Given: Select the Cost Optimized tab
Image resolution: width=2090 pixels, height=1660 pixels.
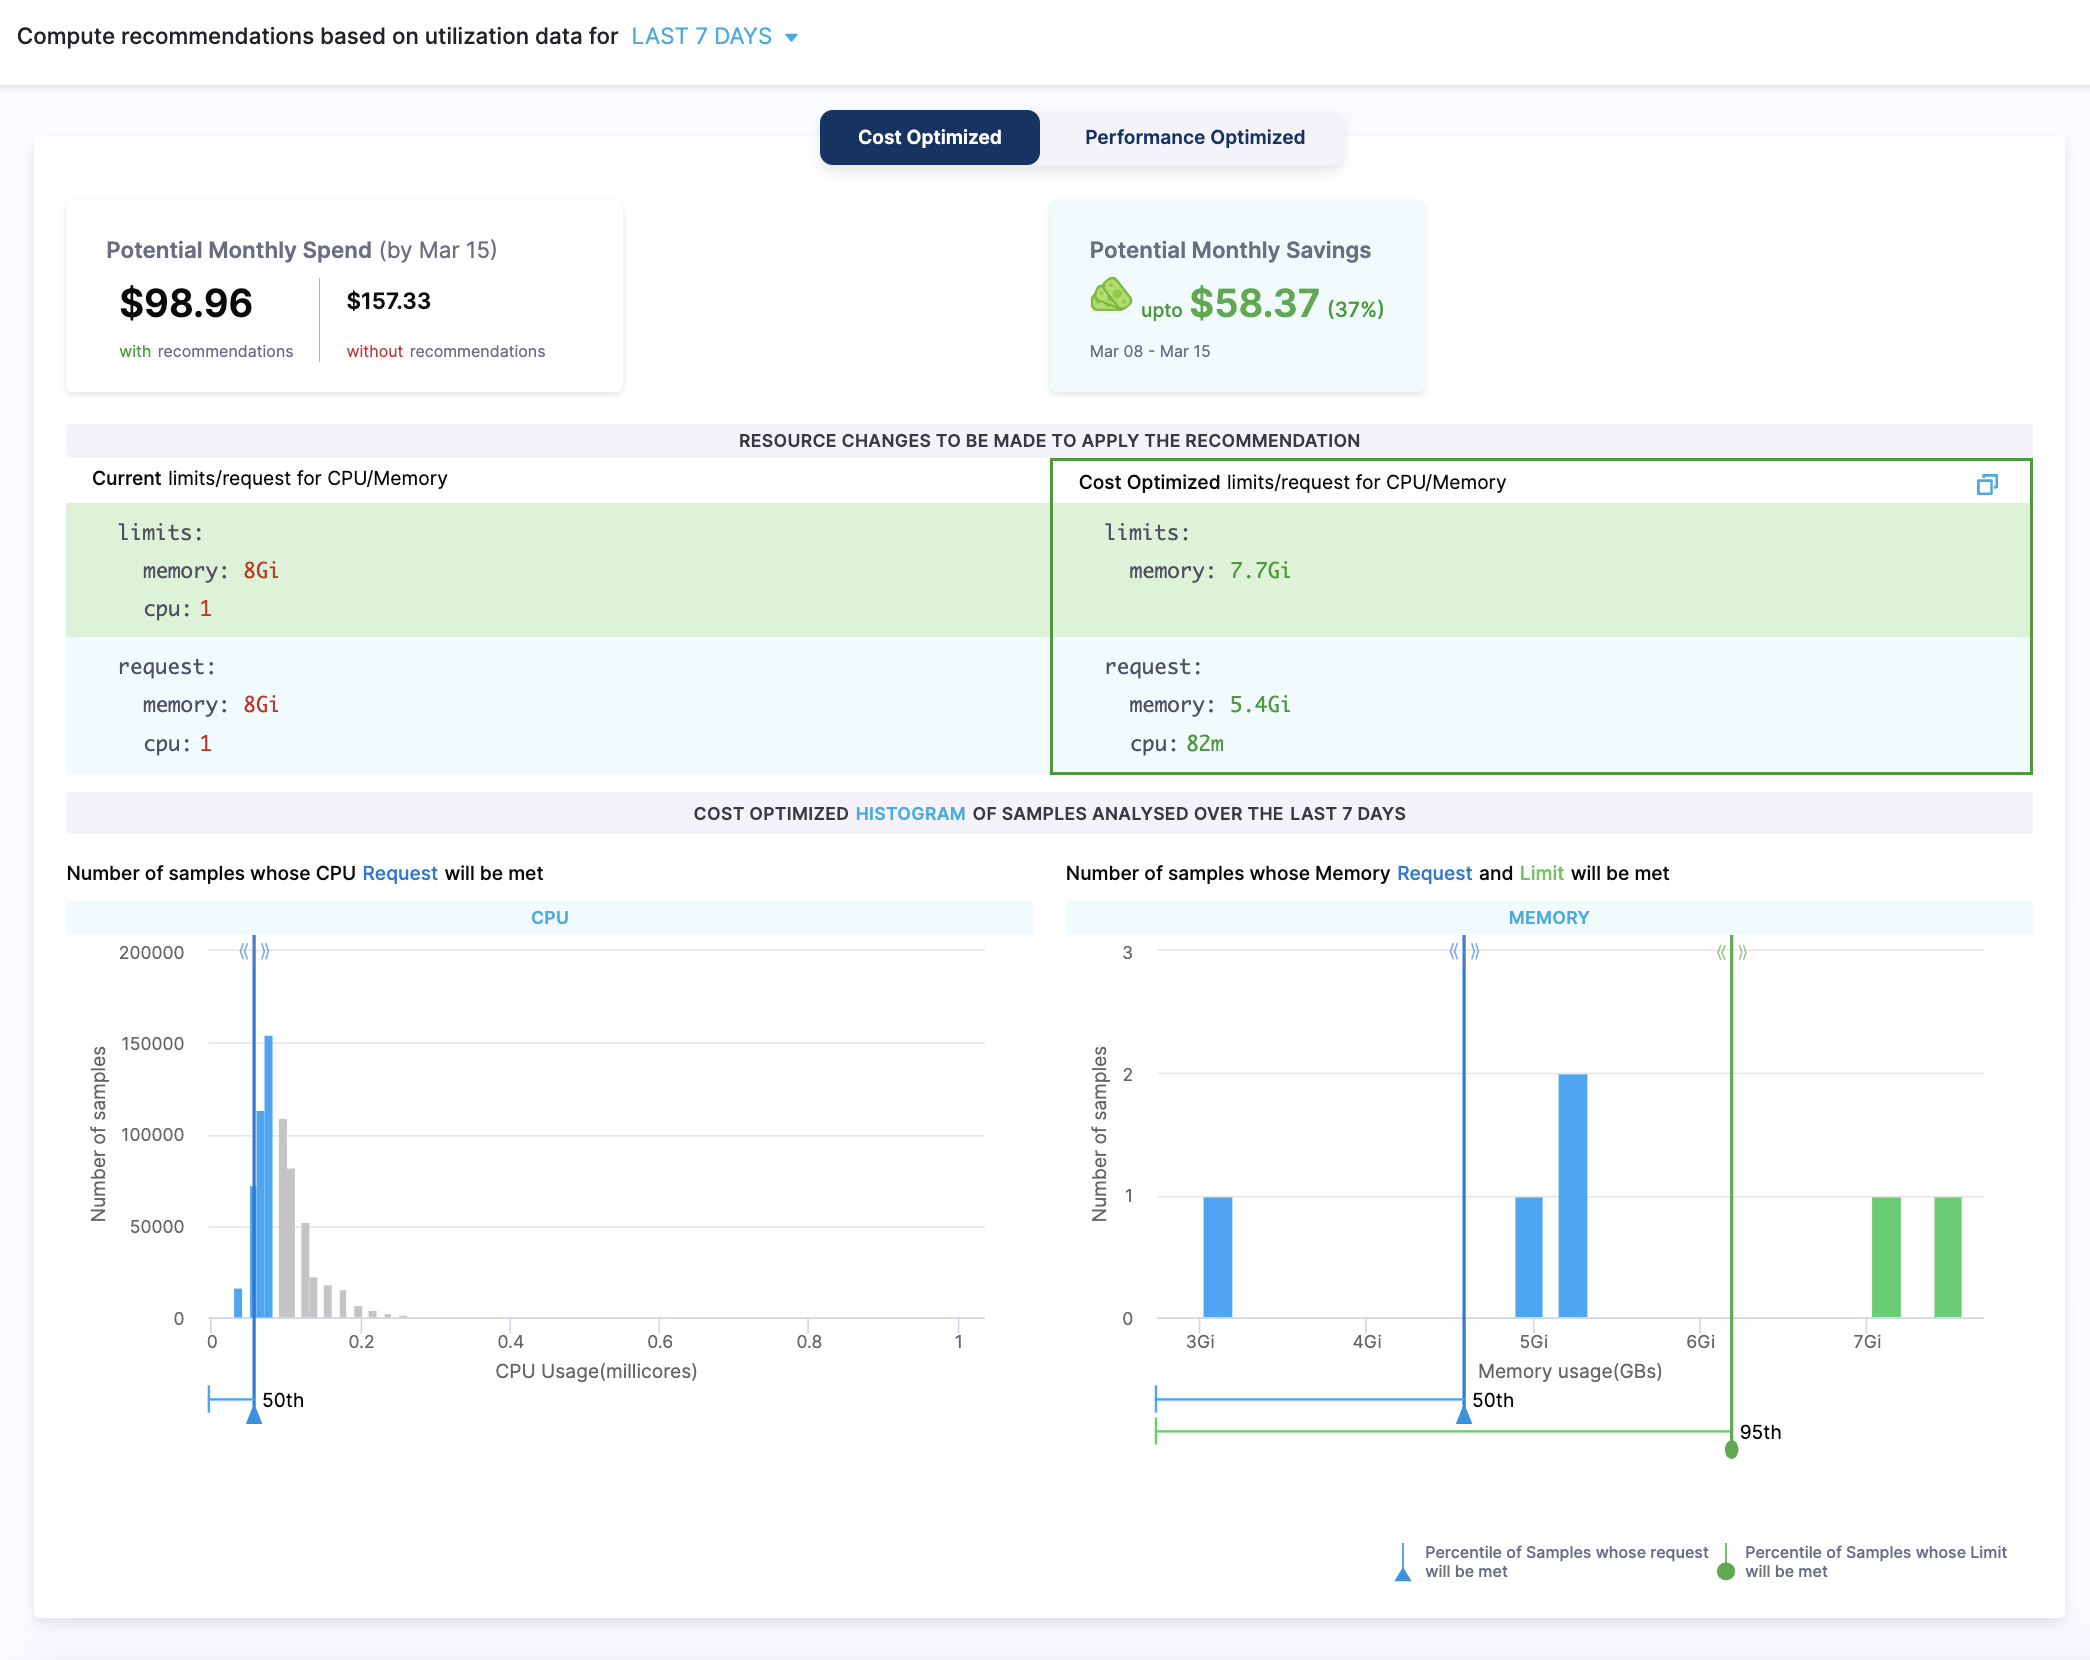Looking at the screenshot, I should (929, 138).
